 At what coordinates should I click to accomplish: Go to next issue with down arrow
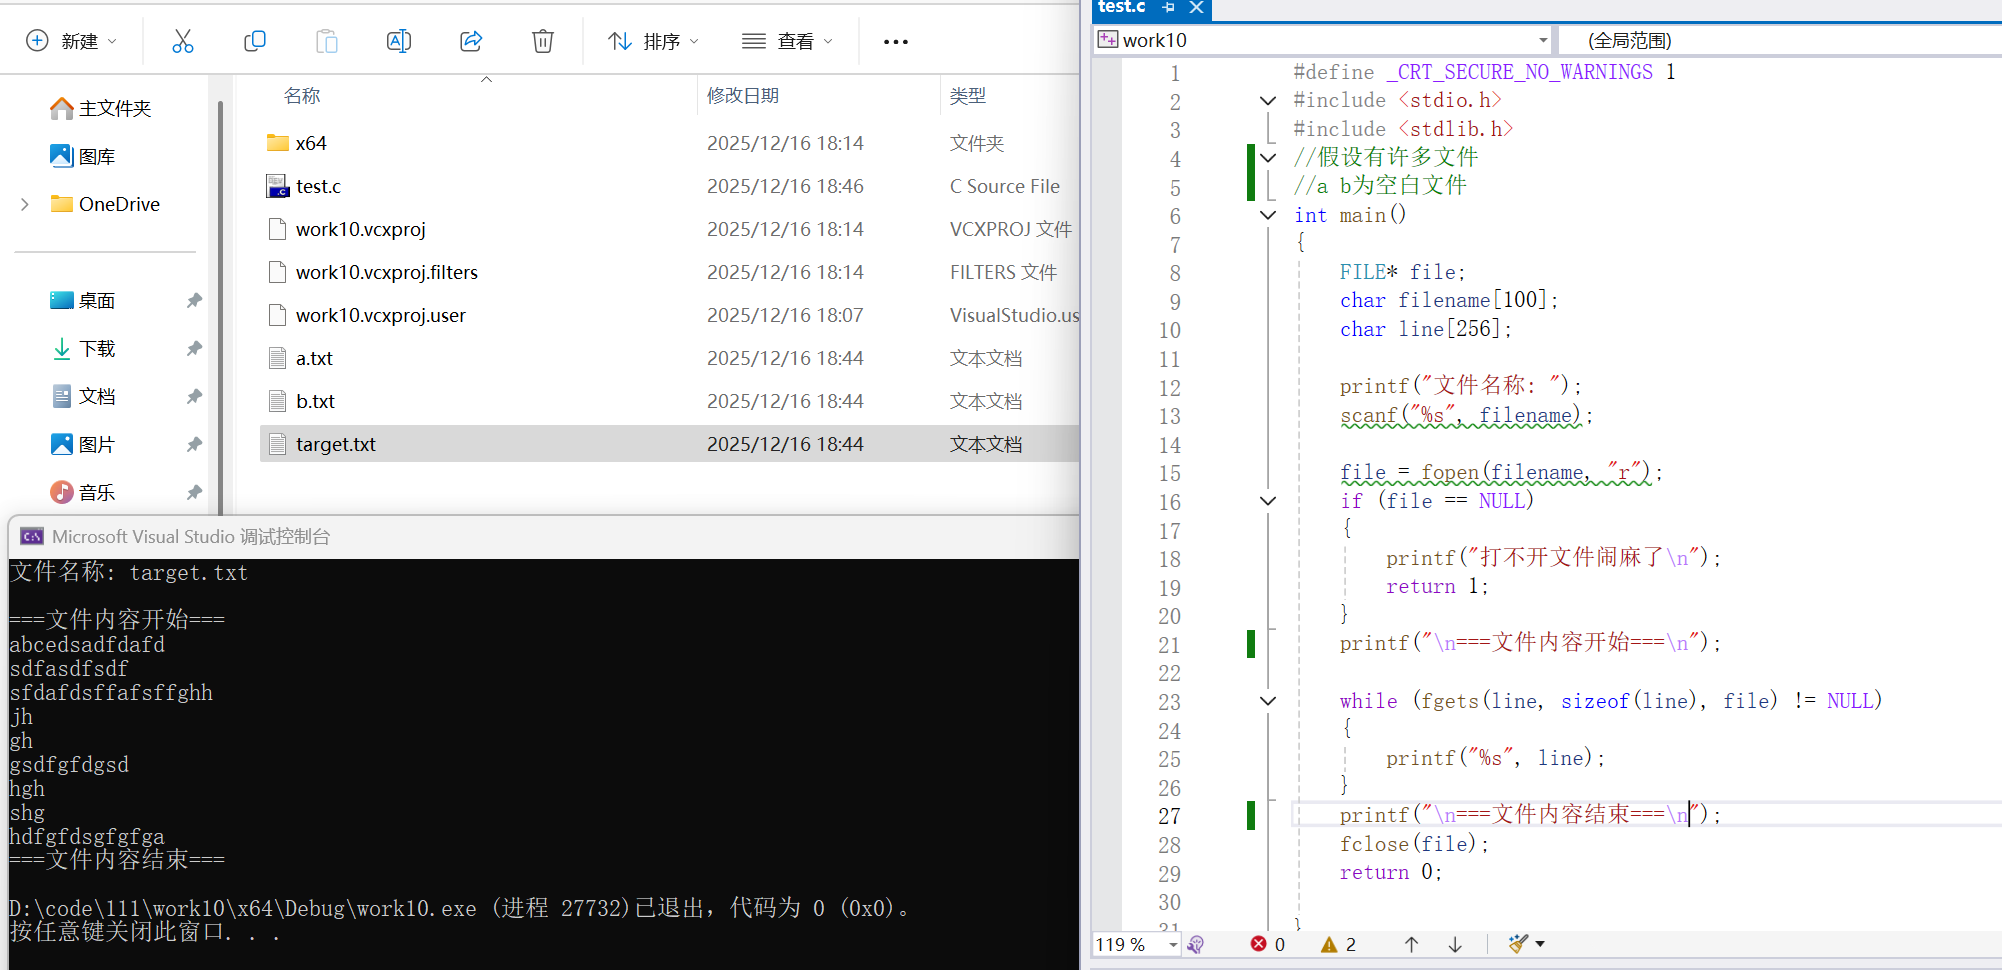click(x=1455, y=944)
